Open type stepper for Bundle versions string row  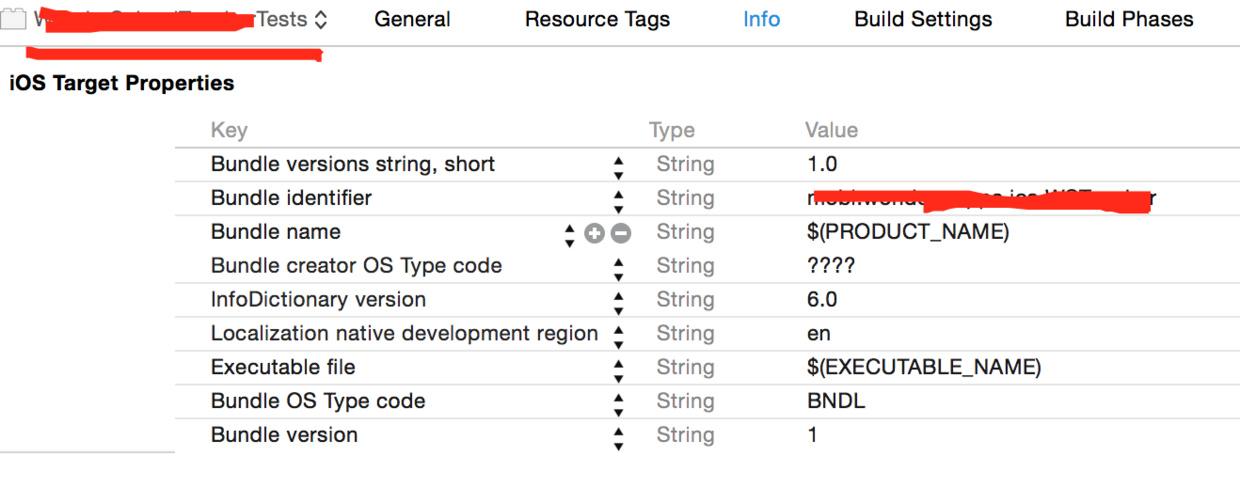click(x=619, y=166)
